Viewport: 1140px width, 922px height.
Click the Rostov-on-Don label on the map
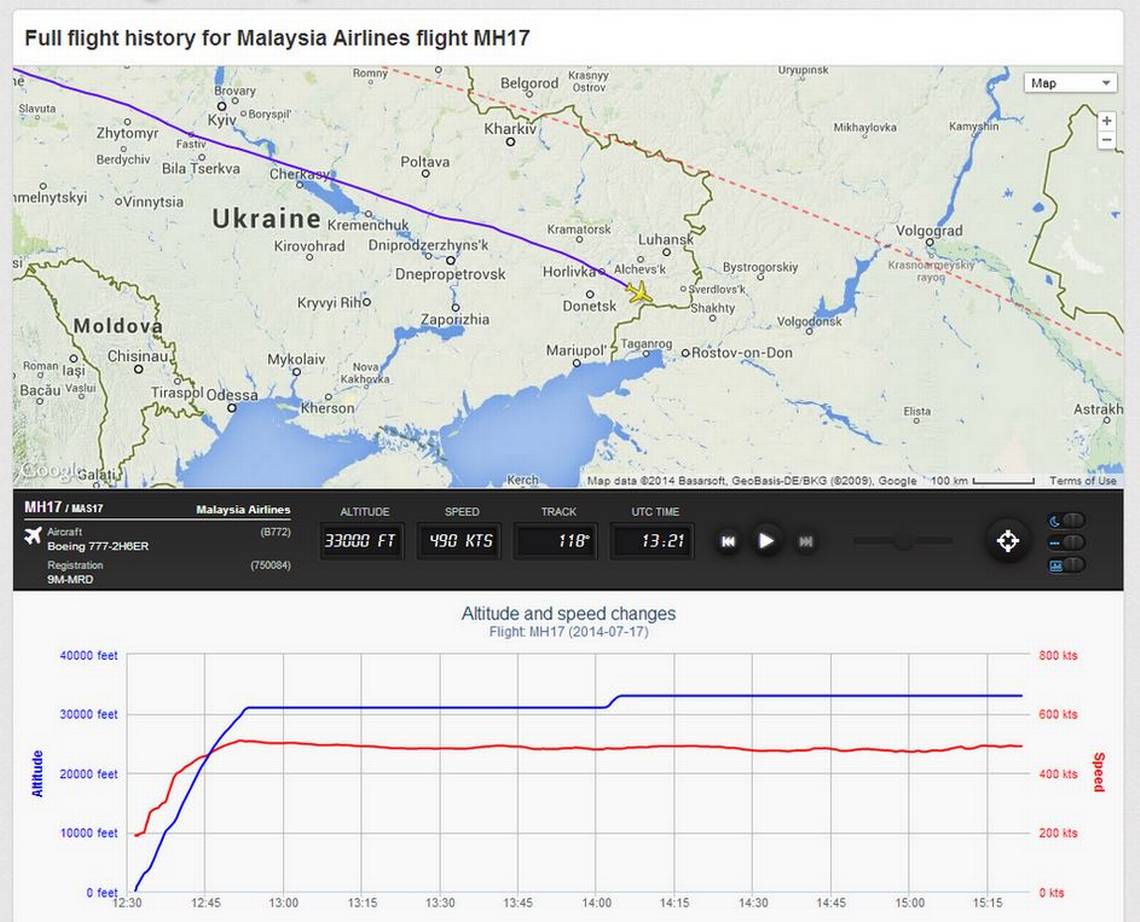point(742,353)
